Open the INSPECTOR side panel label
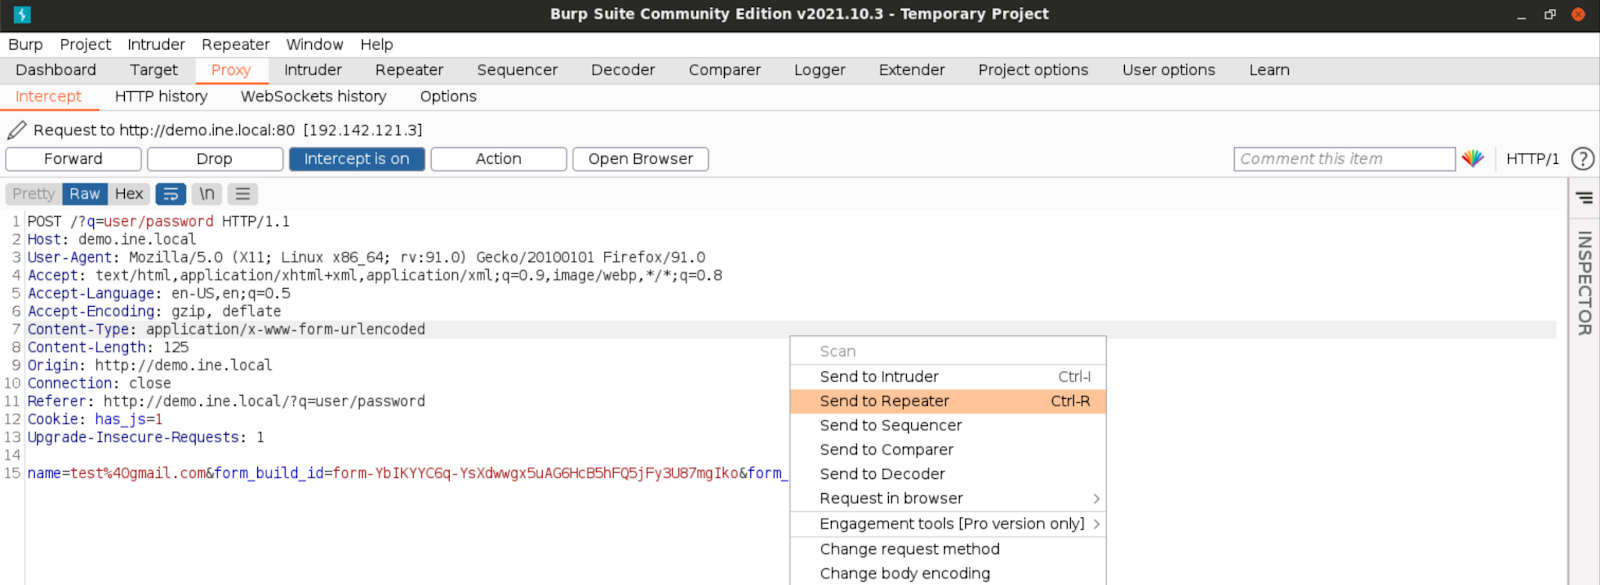 click(x=1584, y=283)
